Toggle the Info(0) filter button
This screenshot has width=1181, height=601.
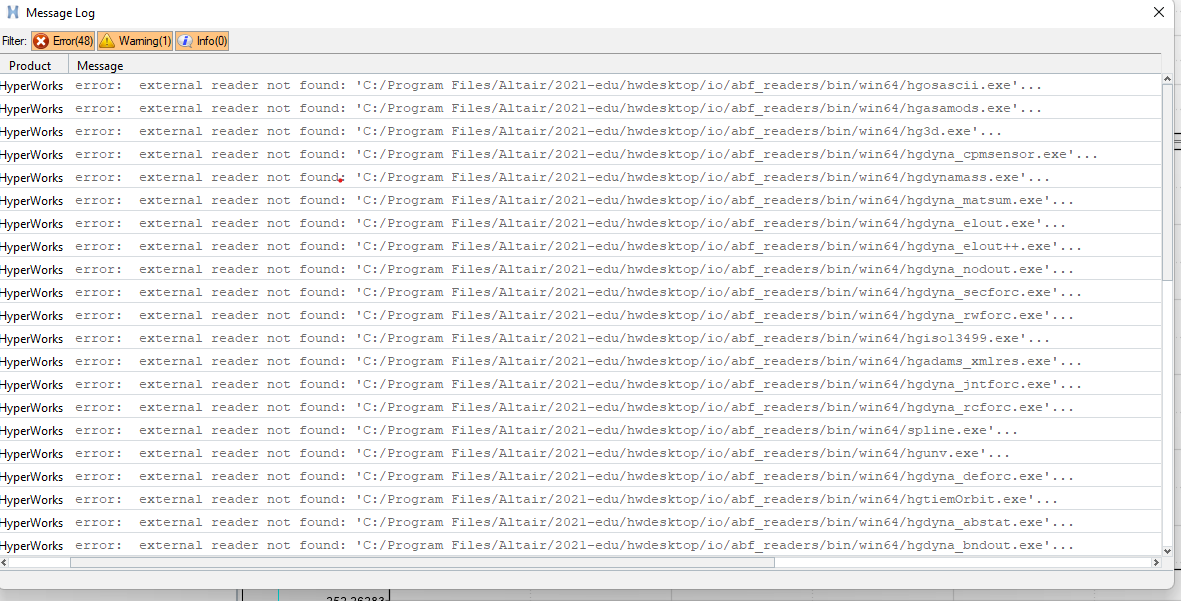click(203, 41)
